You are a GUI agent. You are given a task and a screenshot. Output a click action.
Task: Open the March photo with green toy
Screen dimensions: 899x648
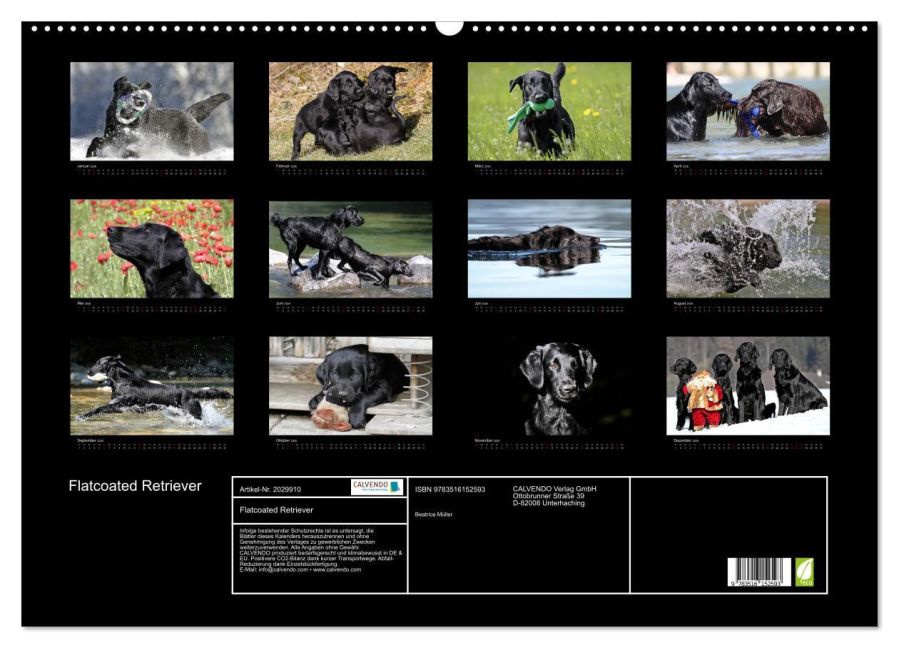(x=549, y=111)
